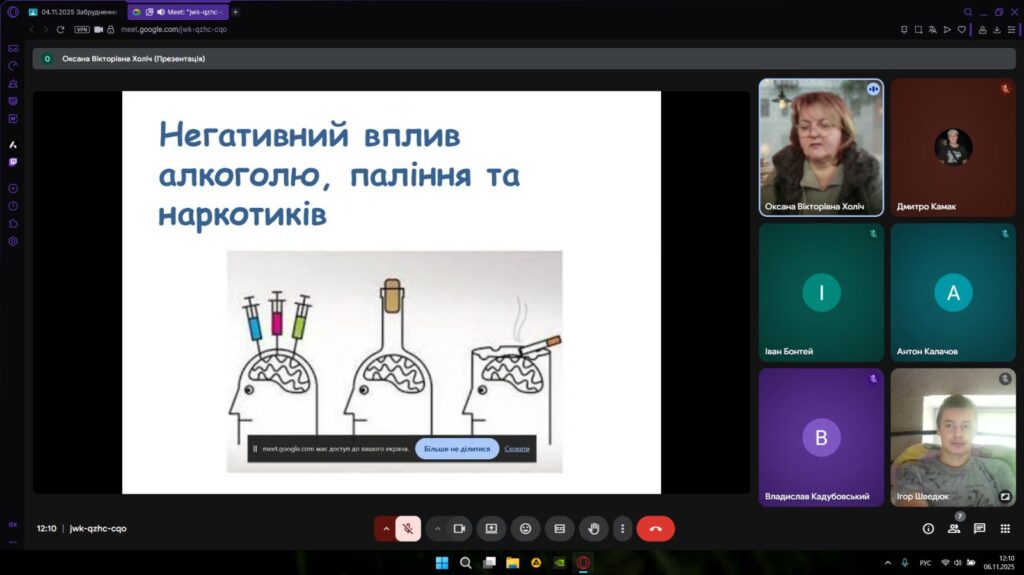
Task: Select Ігор Шведюк's video tile
Action: pyautogui.click(x=953, y=437)
